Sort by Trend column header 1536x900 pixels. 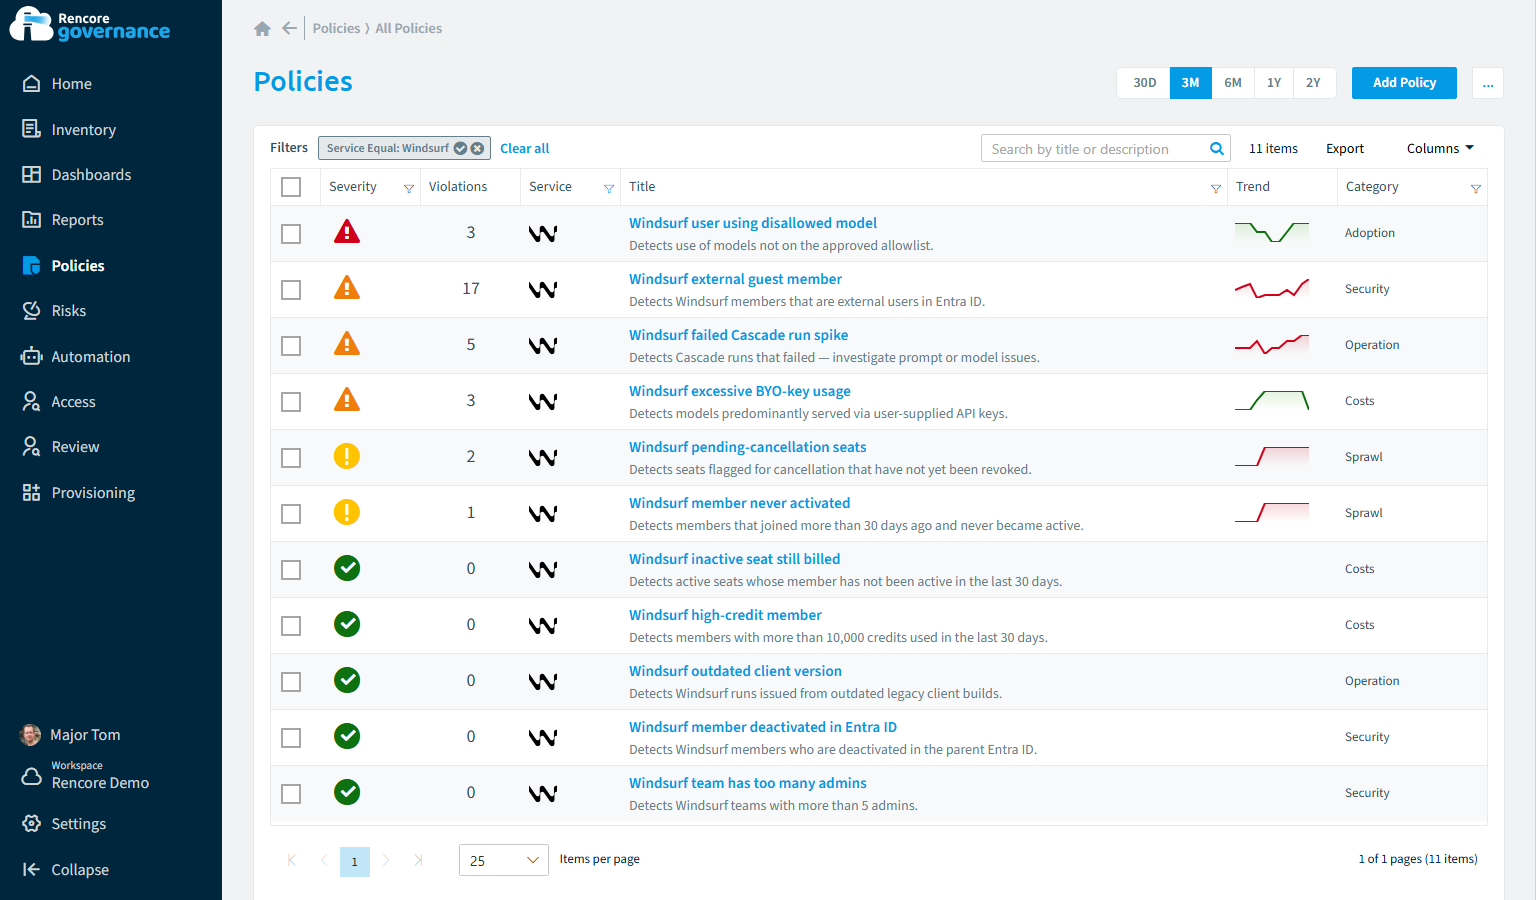(1253, 187)
